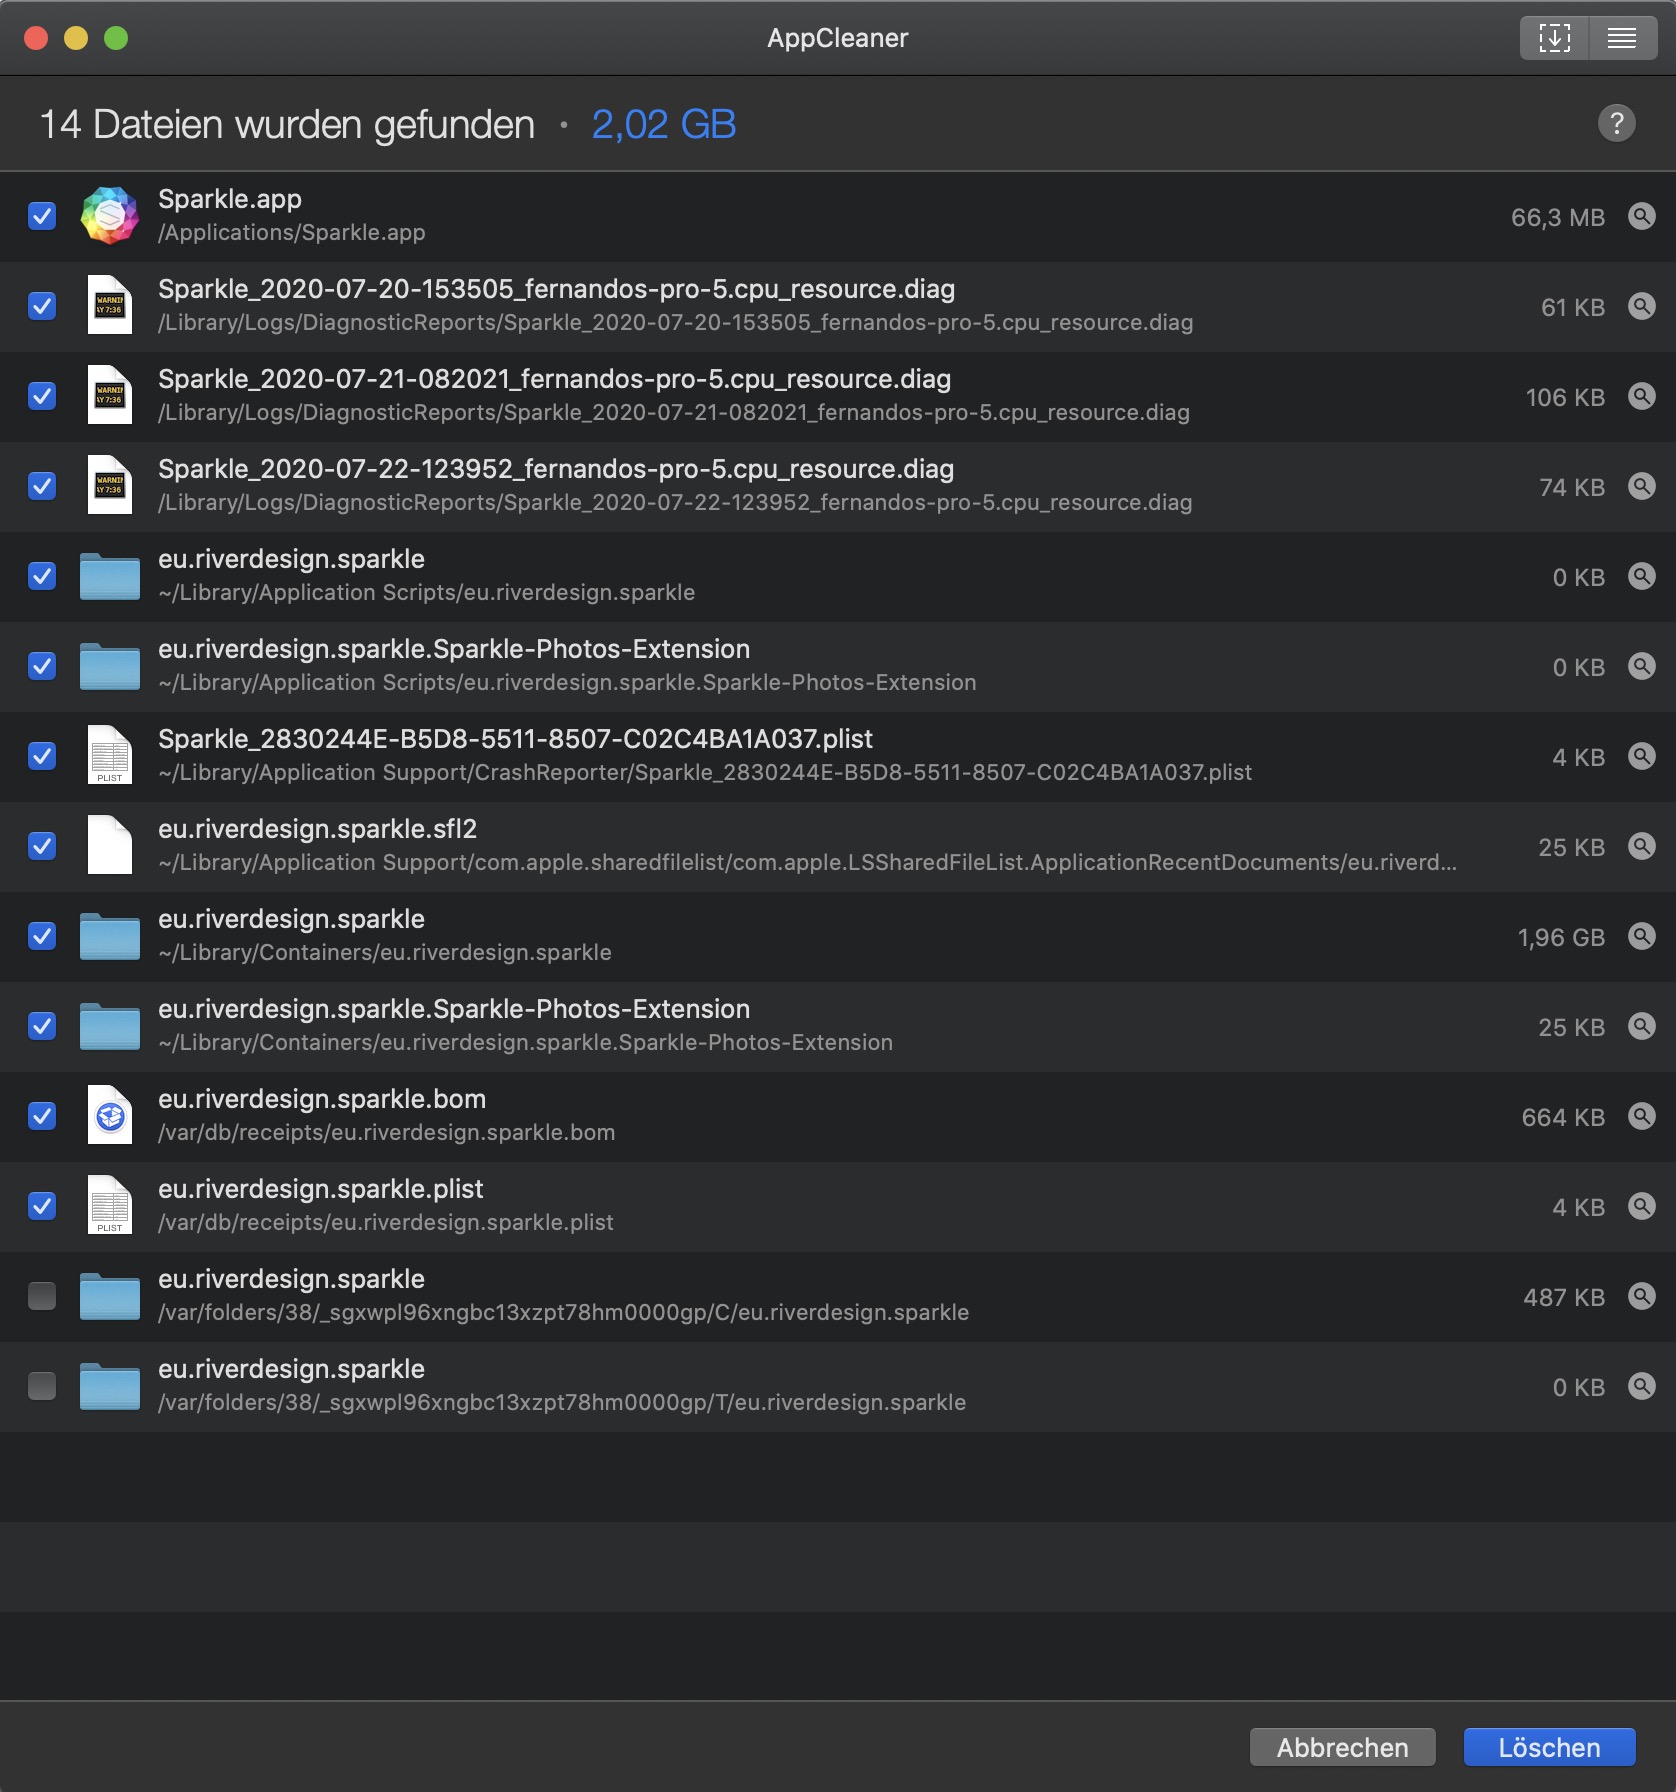Check the 487 KB /C/eu.riverdesign.sparkle folder checkbox

[42, 1296]
